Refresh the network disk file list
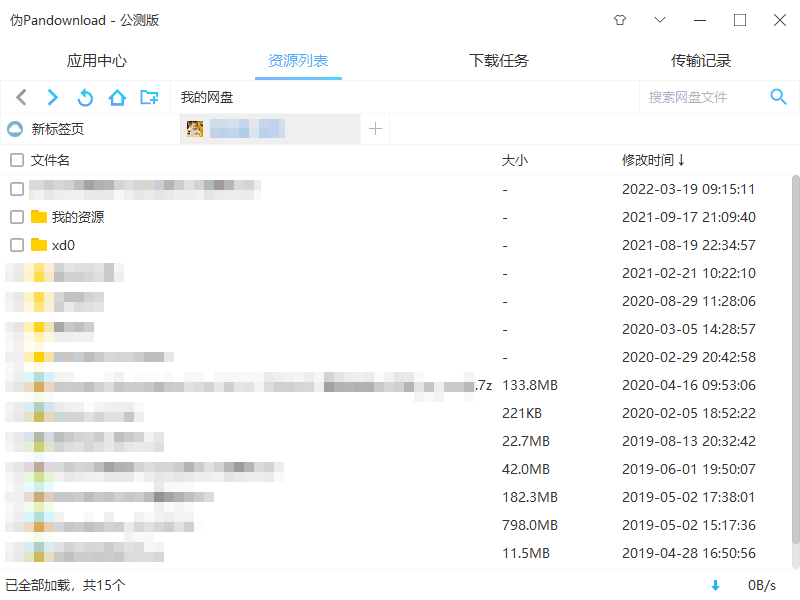This screenshot has width=800, height=600. pyautogui.click(x=85, y=97)
